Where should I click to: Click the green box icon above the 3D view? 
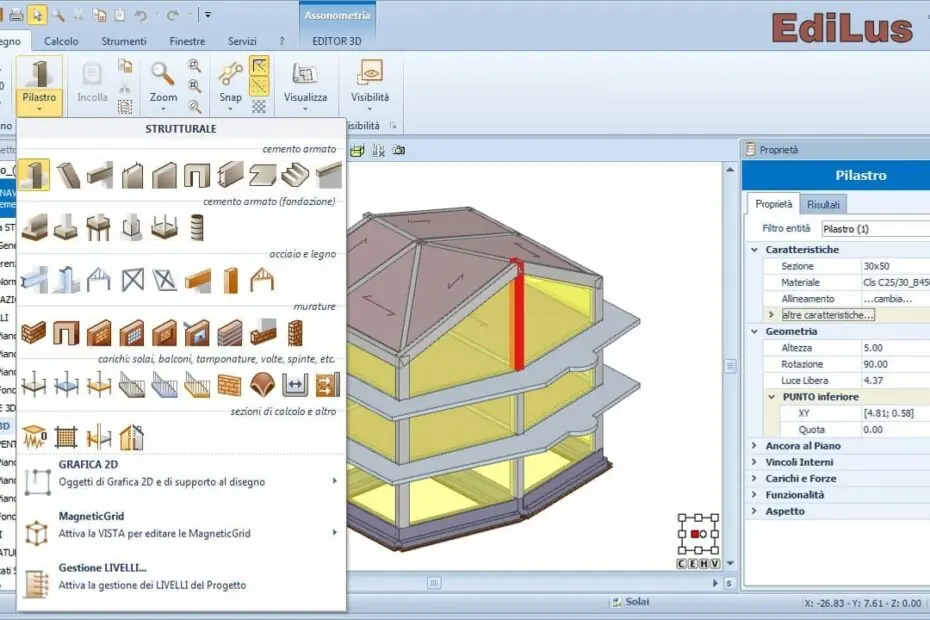point(356,150)
